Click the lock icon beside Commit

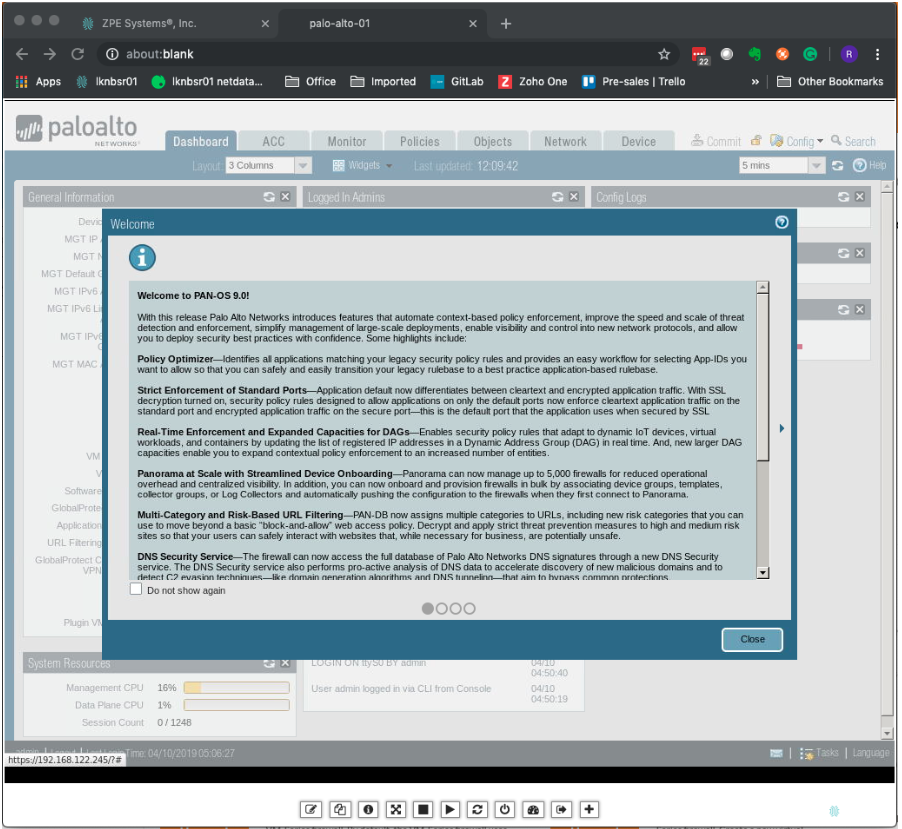click(x=756, y=140)
